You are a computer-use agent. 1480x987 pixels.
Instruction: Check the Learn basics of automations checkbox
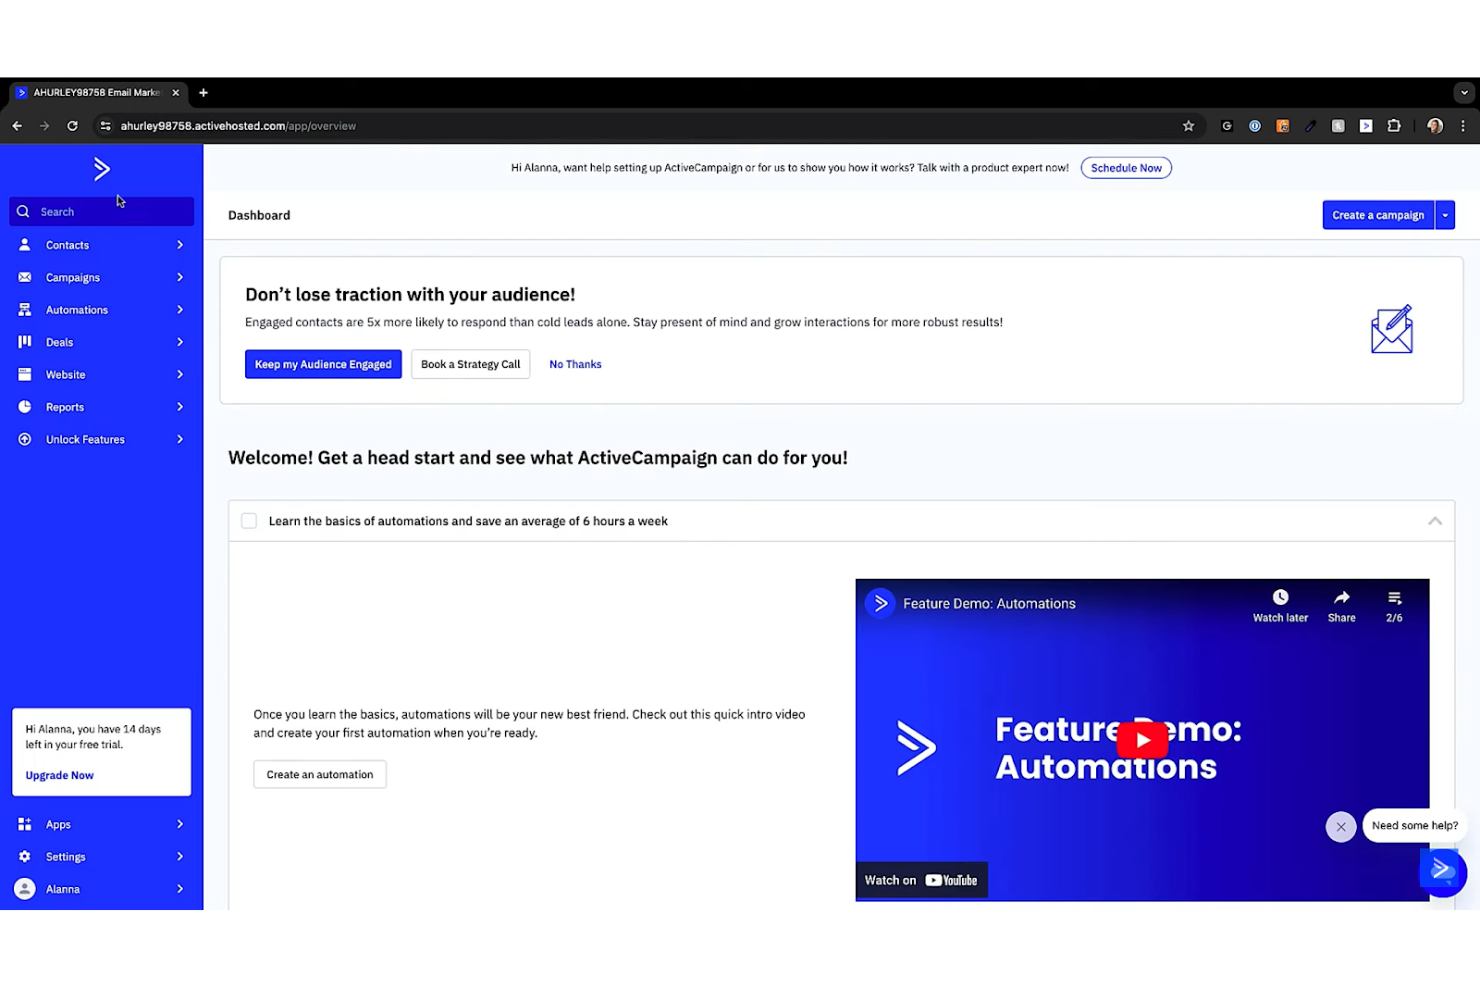click(x=249, y=521)
